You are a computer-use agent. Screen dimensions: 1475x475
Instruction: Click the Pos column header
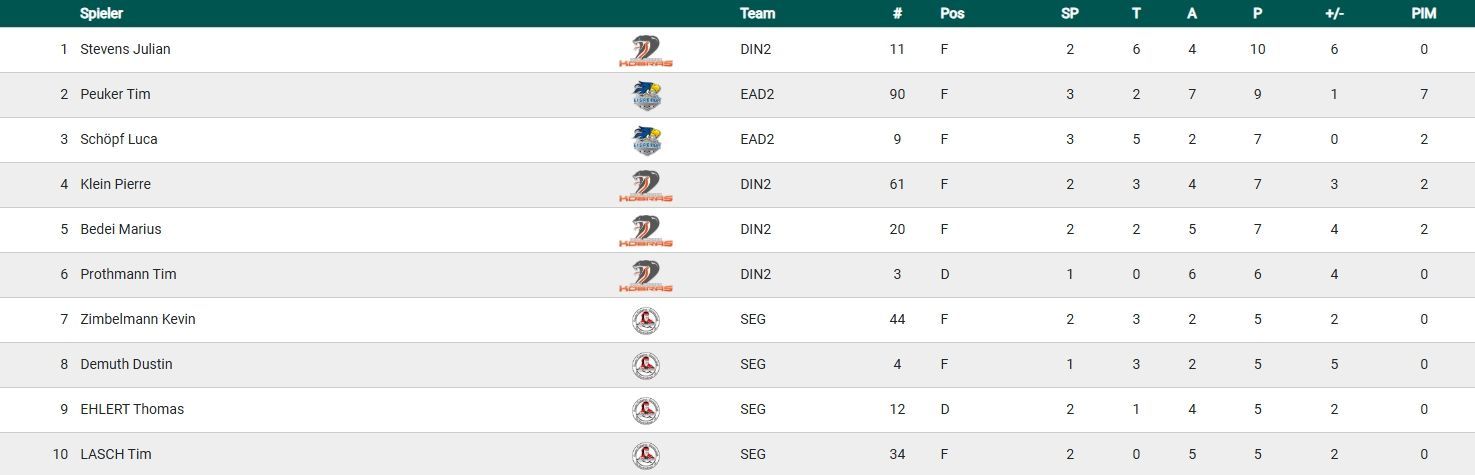pyautogui.click(x=952, y=14)
